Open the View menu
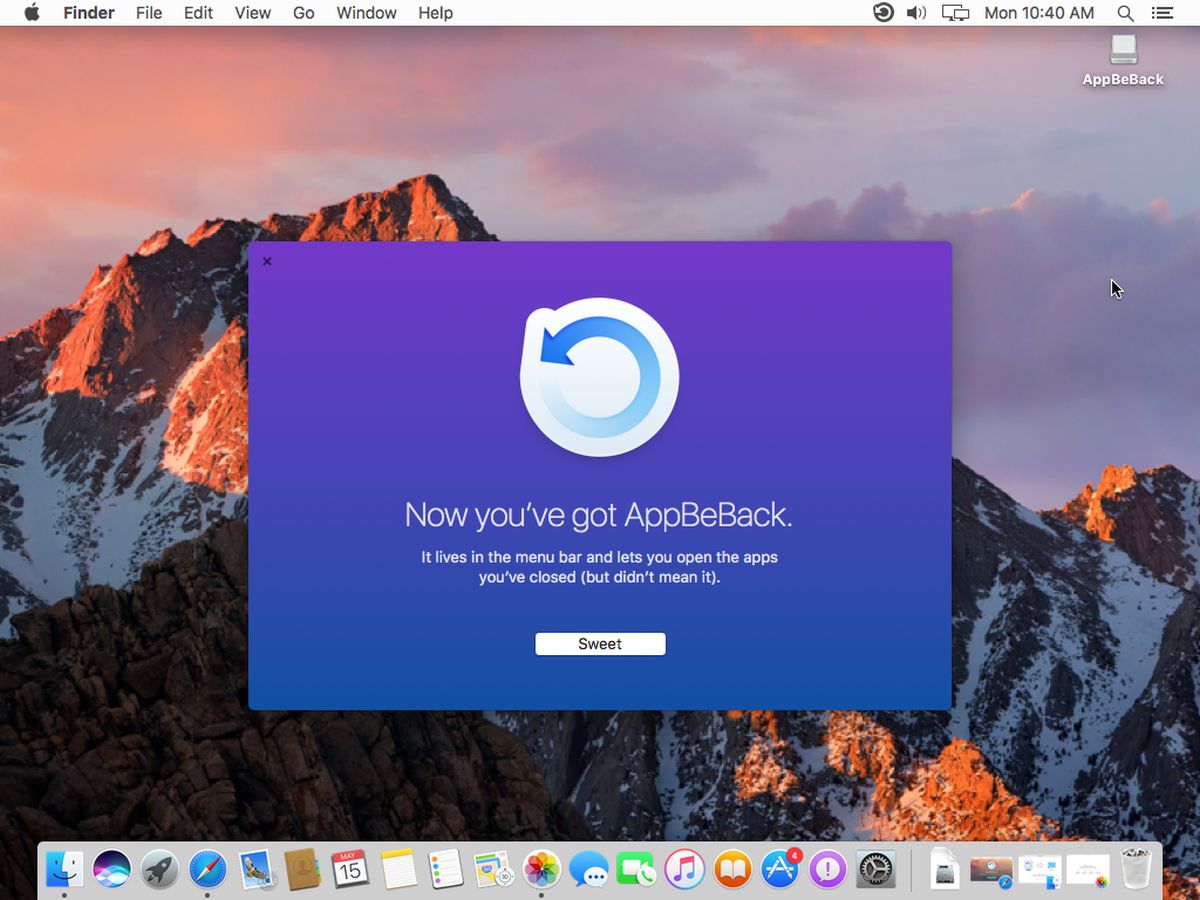The image size is (1200, 900). (253, 13)
